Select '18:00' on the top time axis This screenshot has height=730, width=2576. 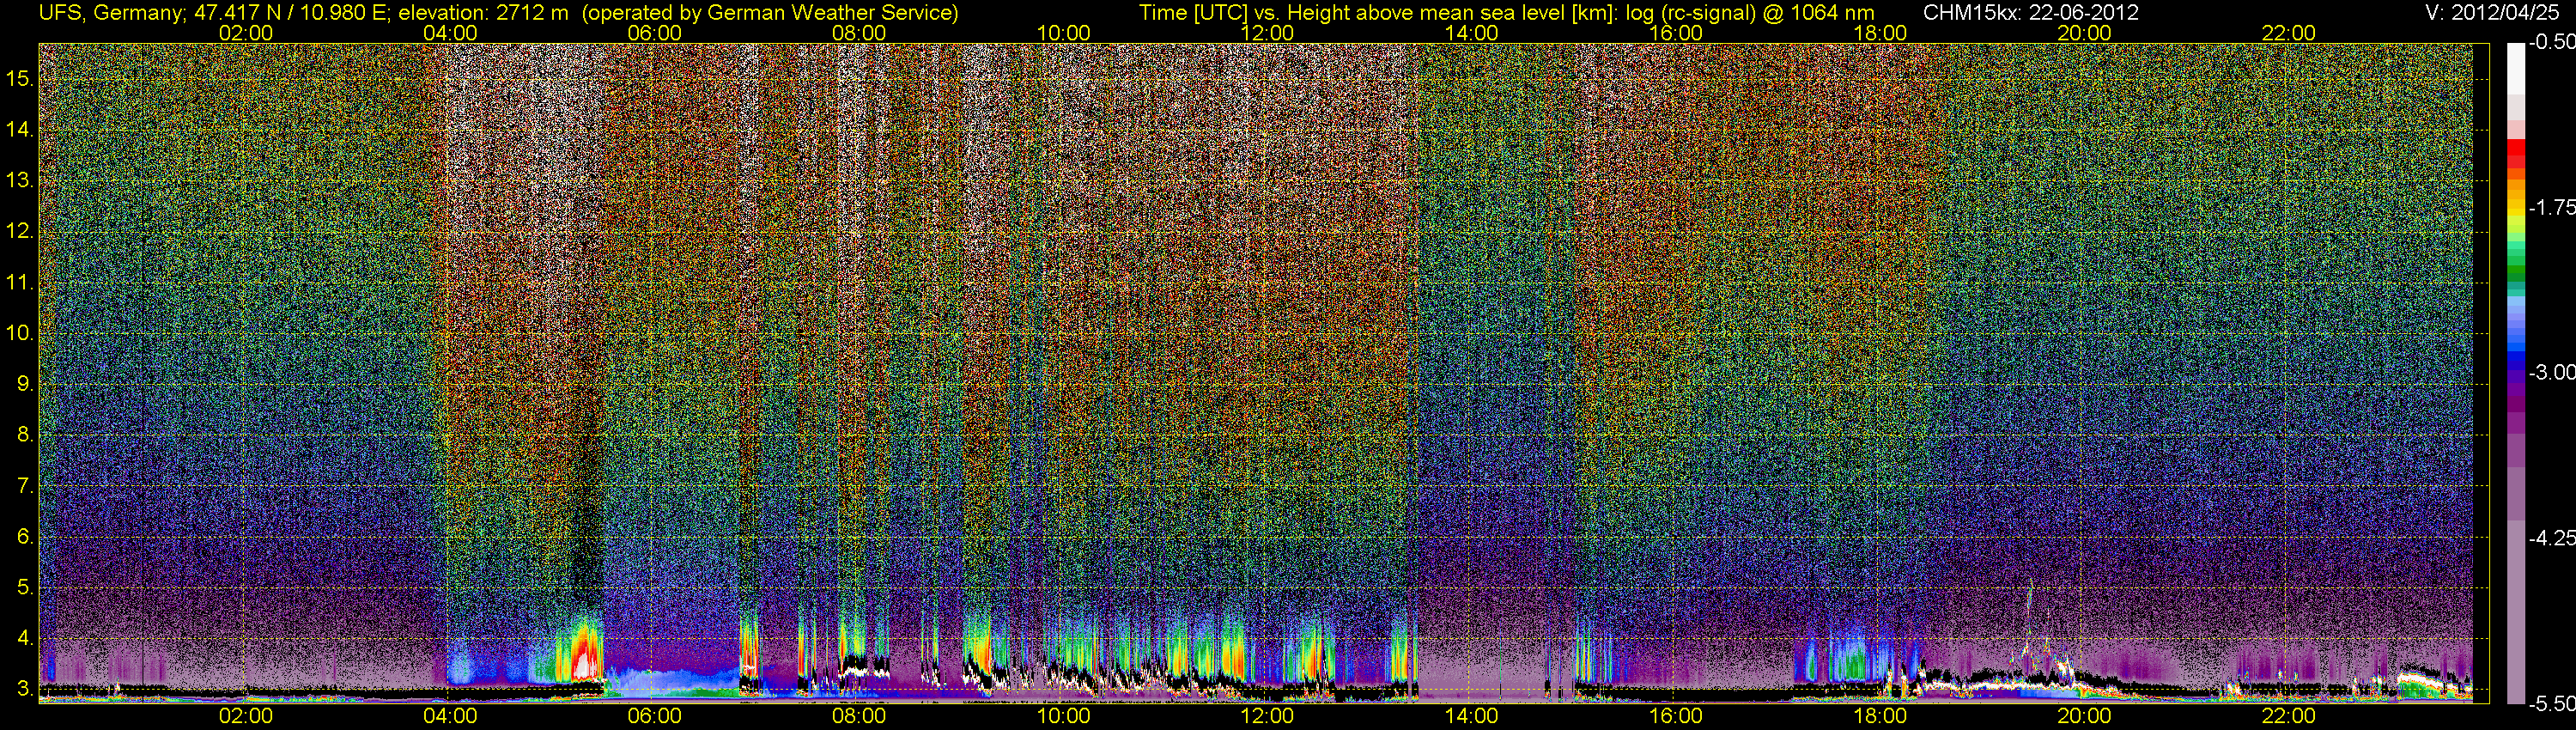click(1880, 33)
